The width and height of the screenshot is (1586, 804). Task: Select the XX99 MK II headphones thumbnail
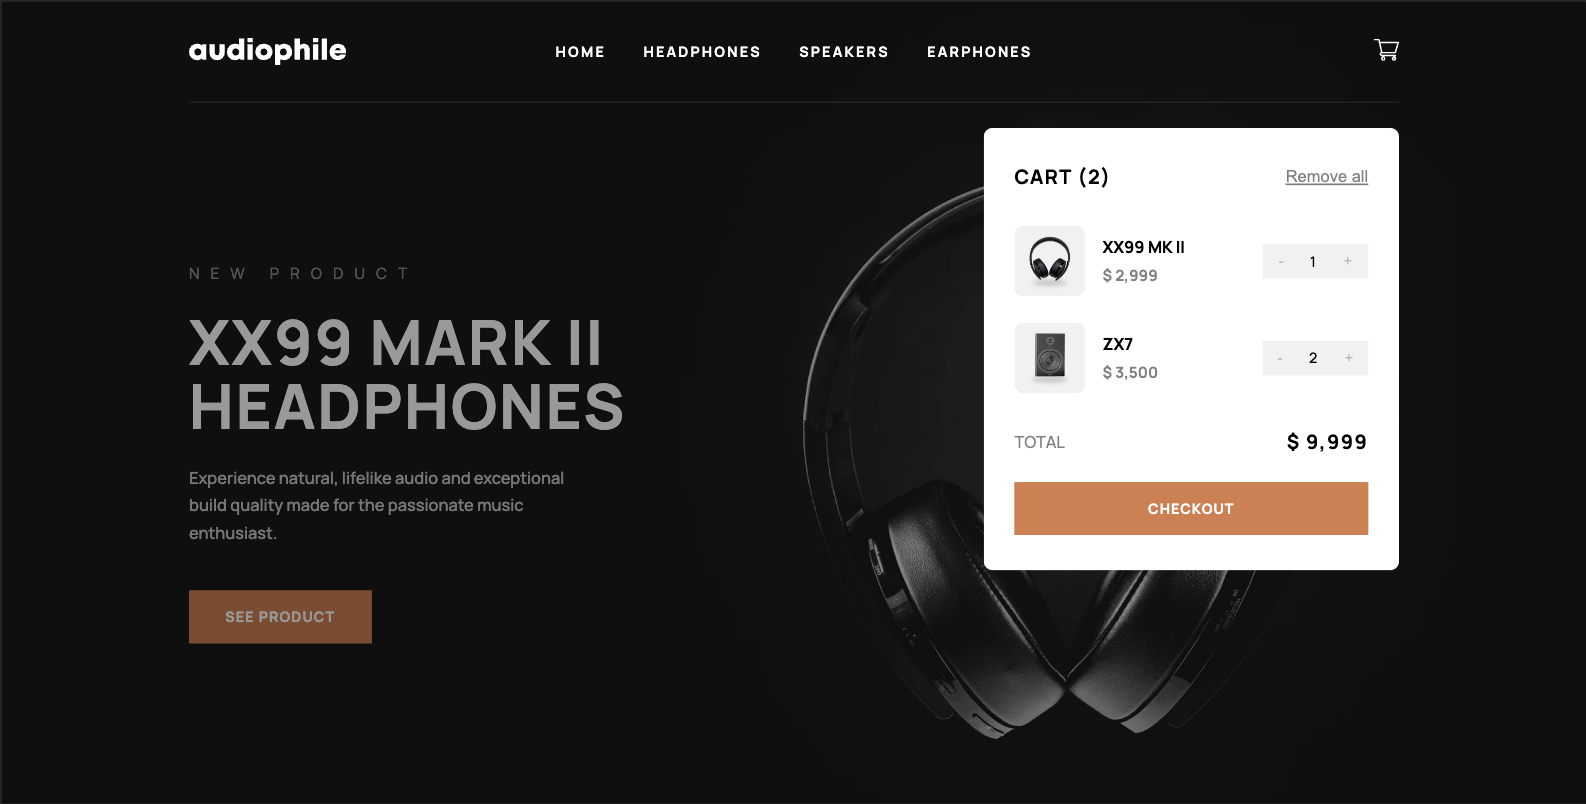click(1049, 261)
